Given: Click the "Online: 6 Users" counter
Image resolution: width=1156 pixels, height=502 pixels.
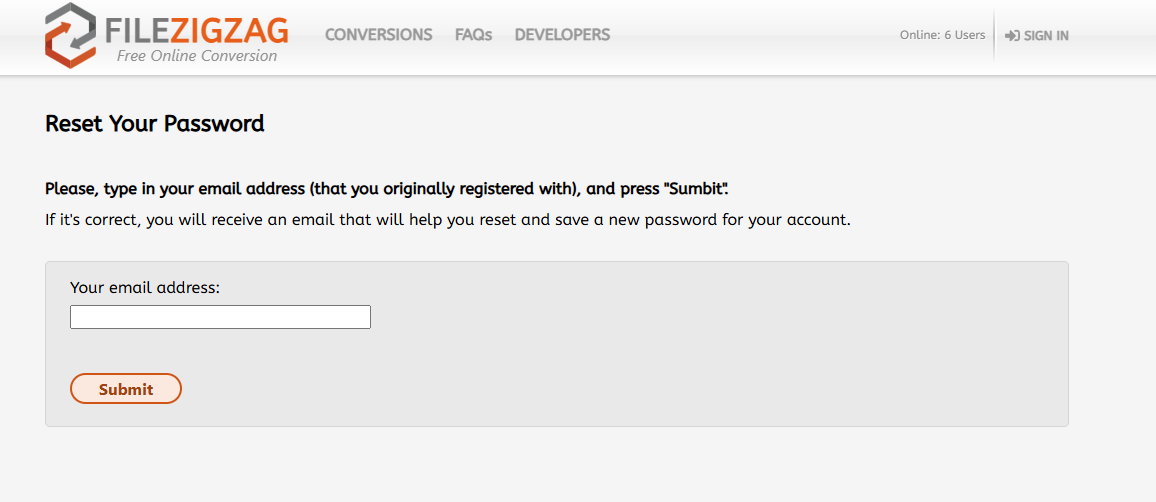Looking at the screenshot, I should (942, 35).
